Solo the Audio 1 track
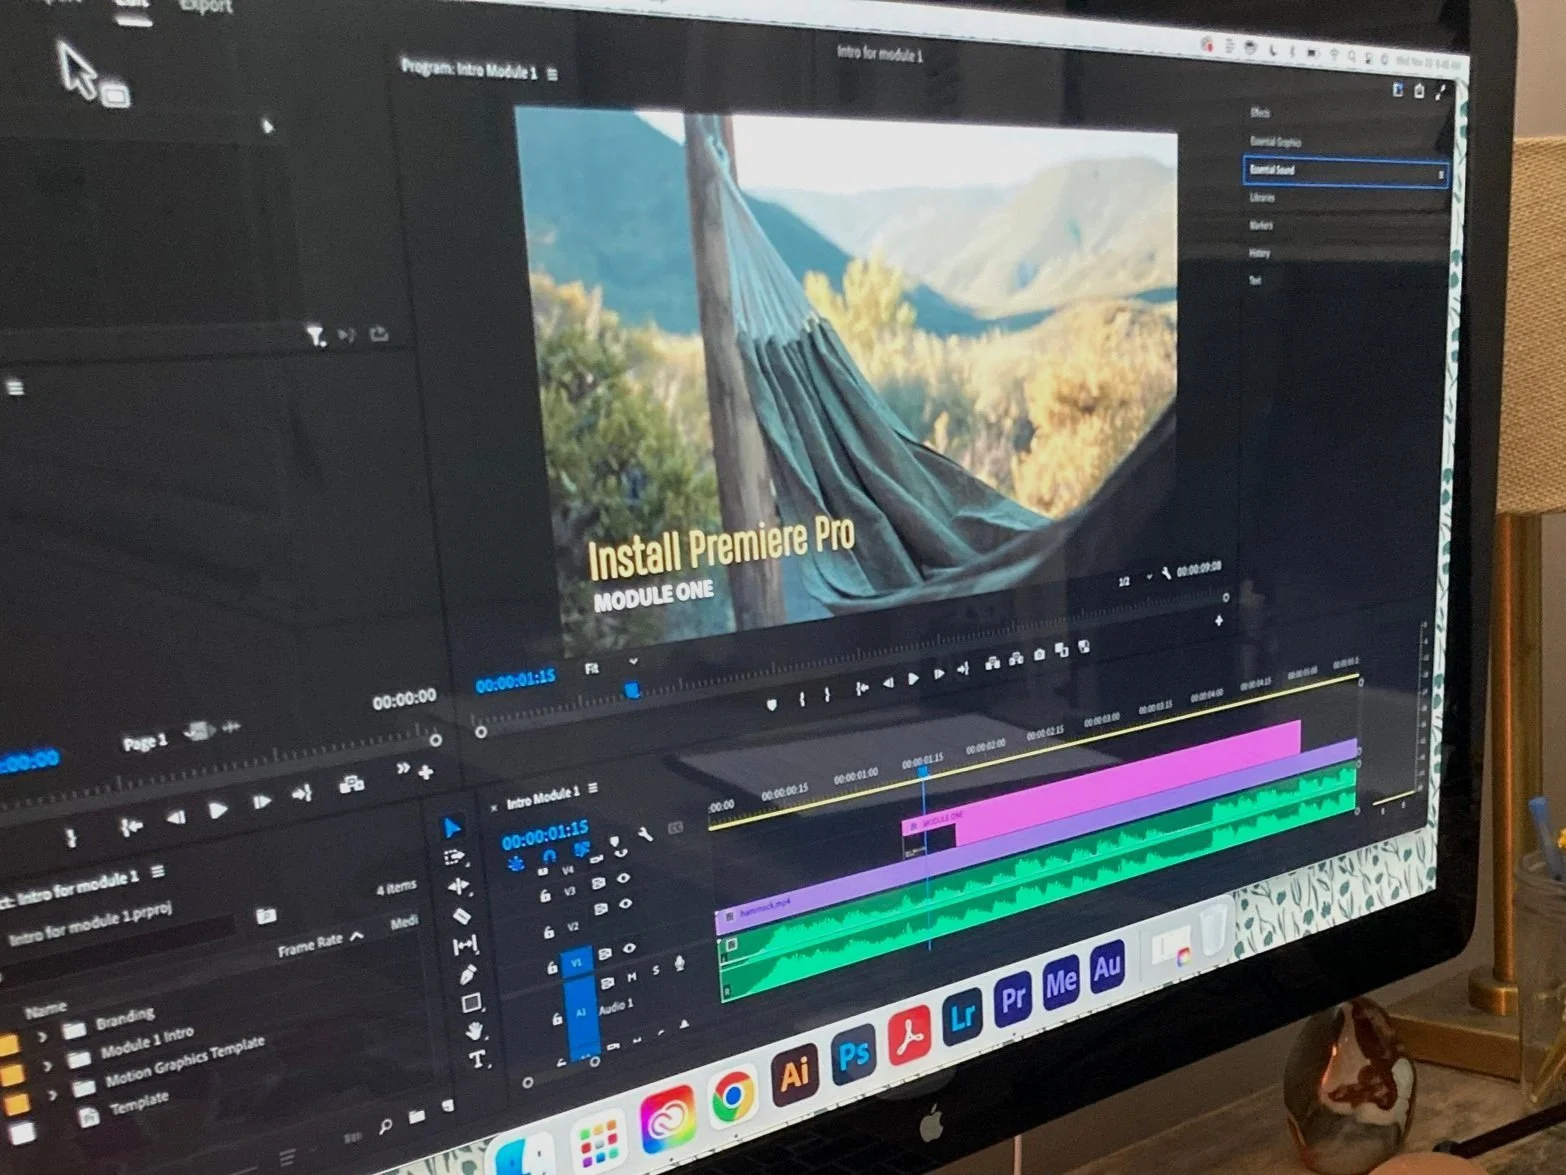 tap(656, 971)
